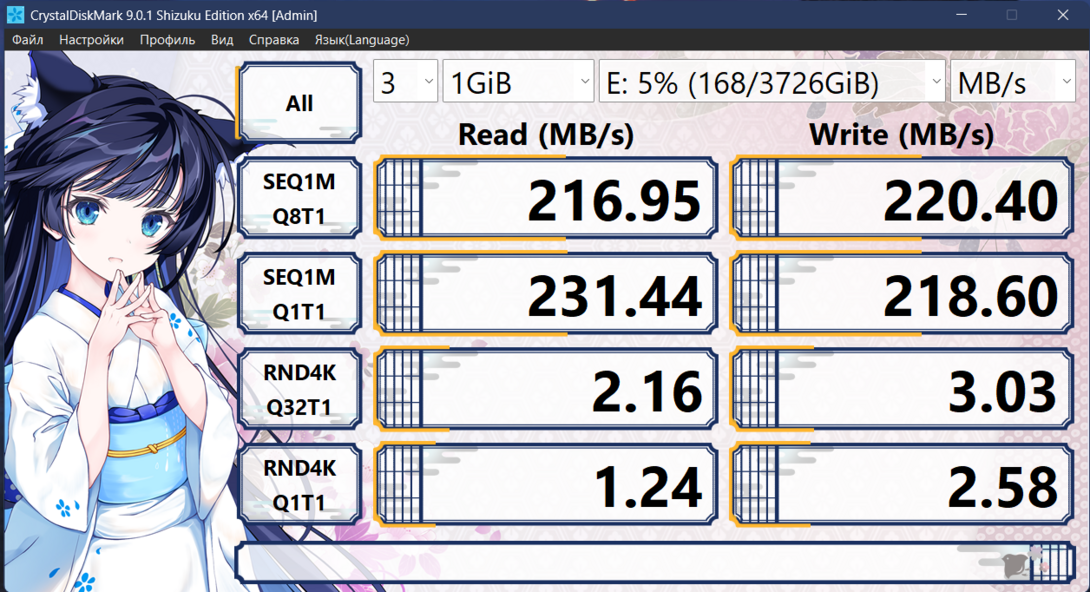Expand the 1GiB test size dropdown

[x=519, y=82]
